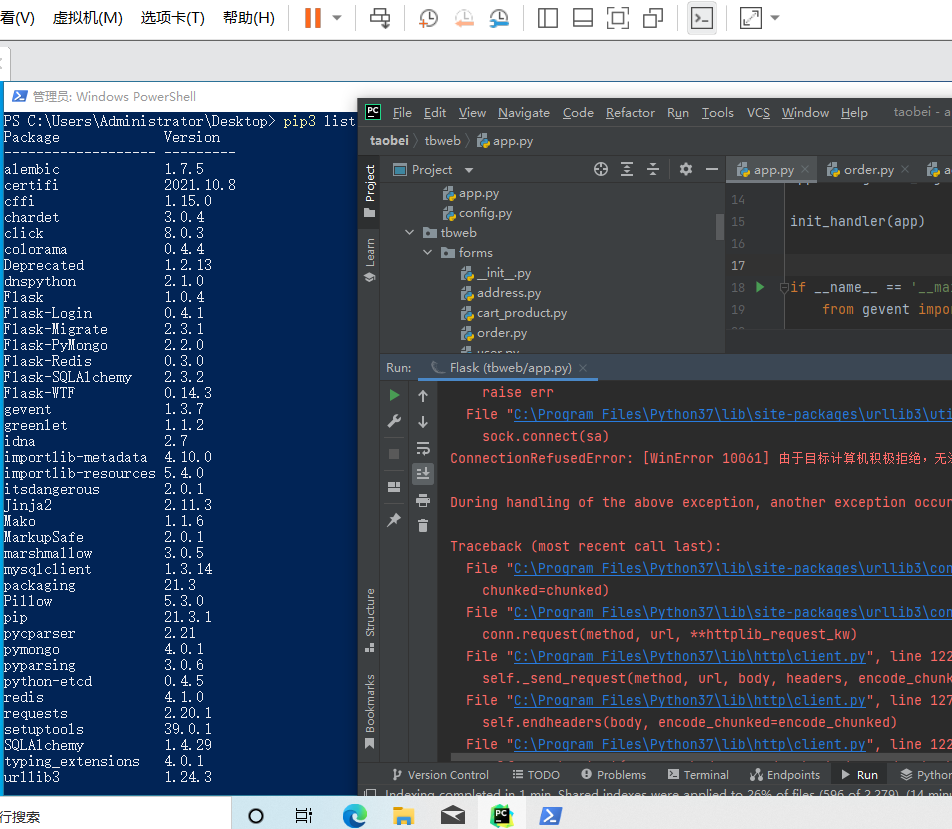Switch to the order.py editor tab
This screenshot has height=829, width=952.
[x=868, y=170]
